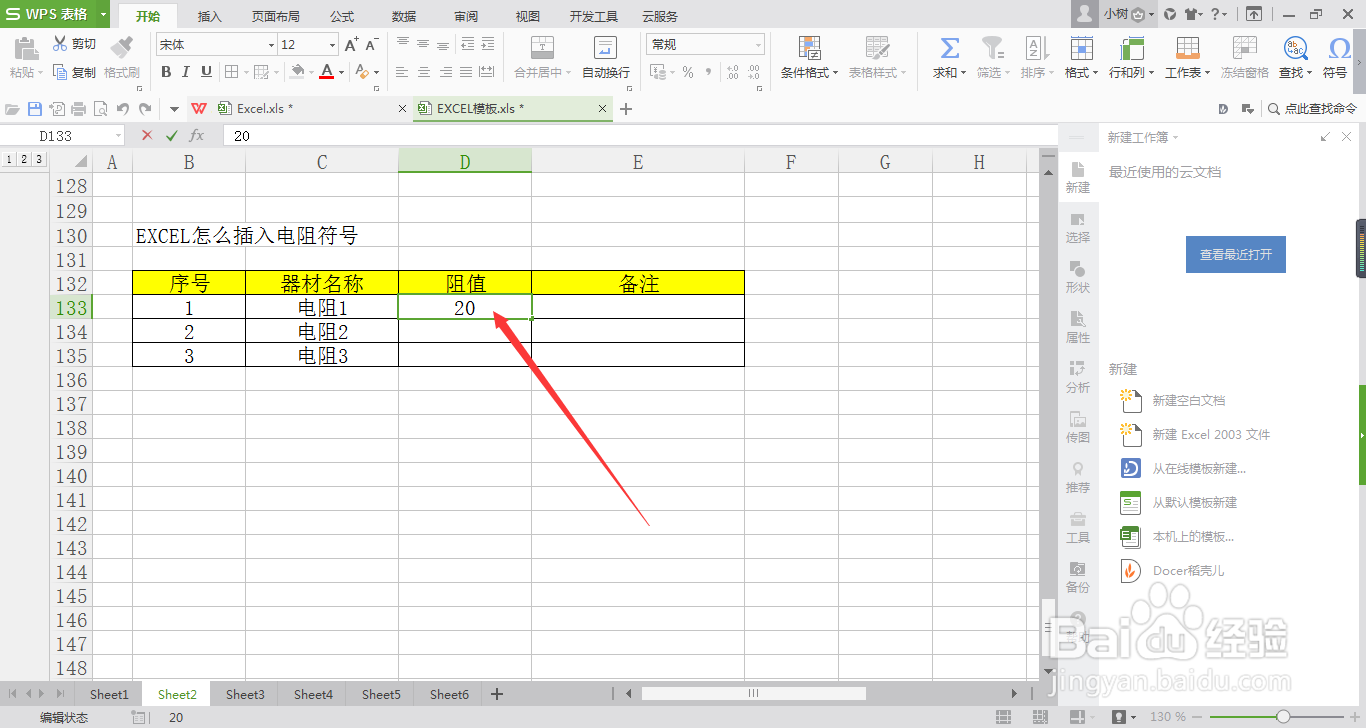Viewport: 1366px width, 728px height.
Task: Click the print icon in quick toolbar
Action: click(x=79, y=109)
